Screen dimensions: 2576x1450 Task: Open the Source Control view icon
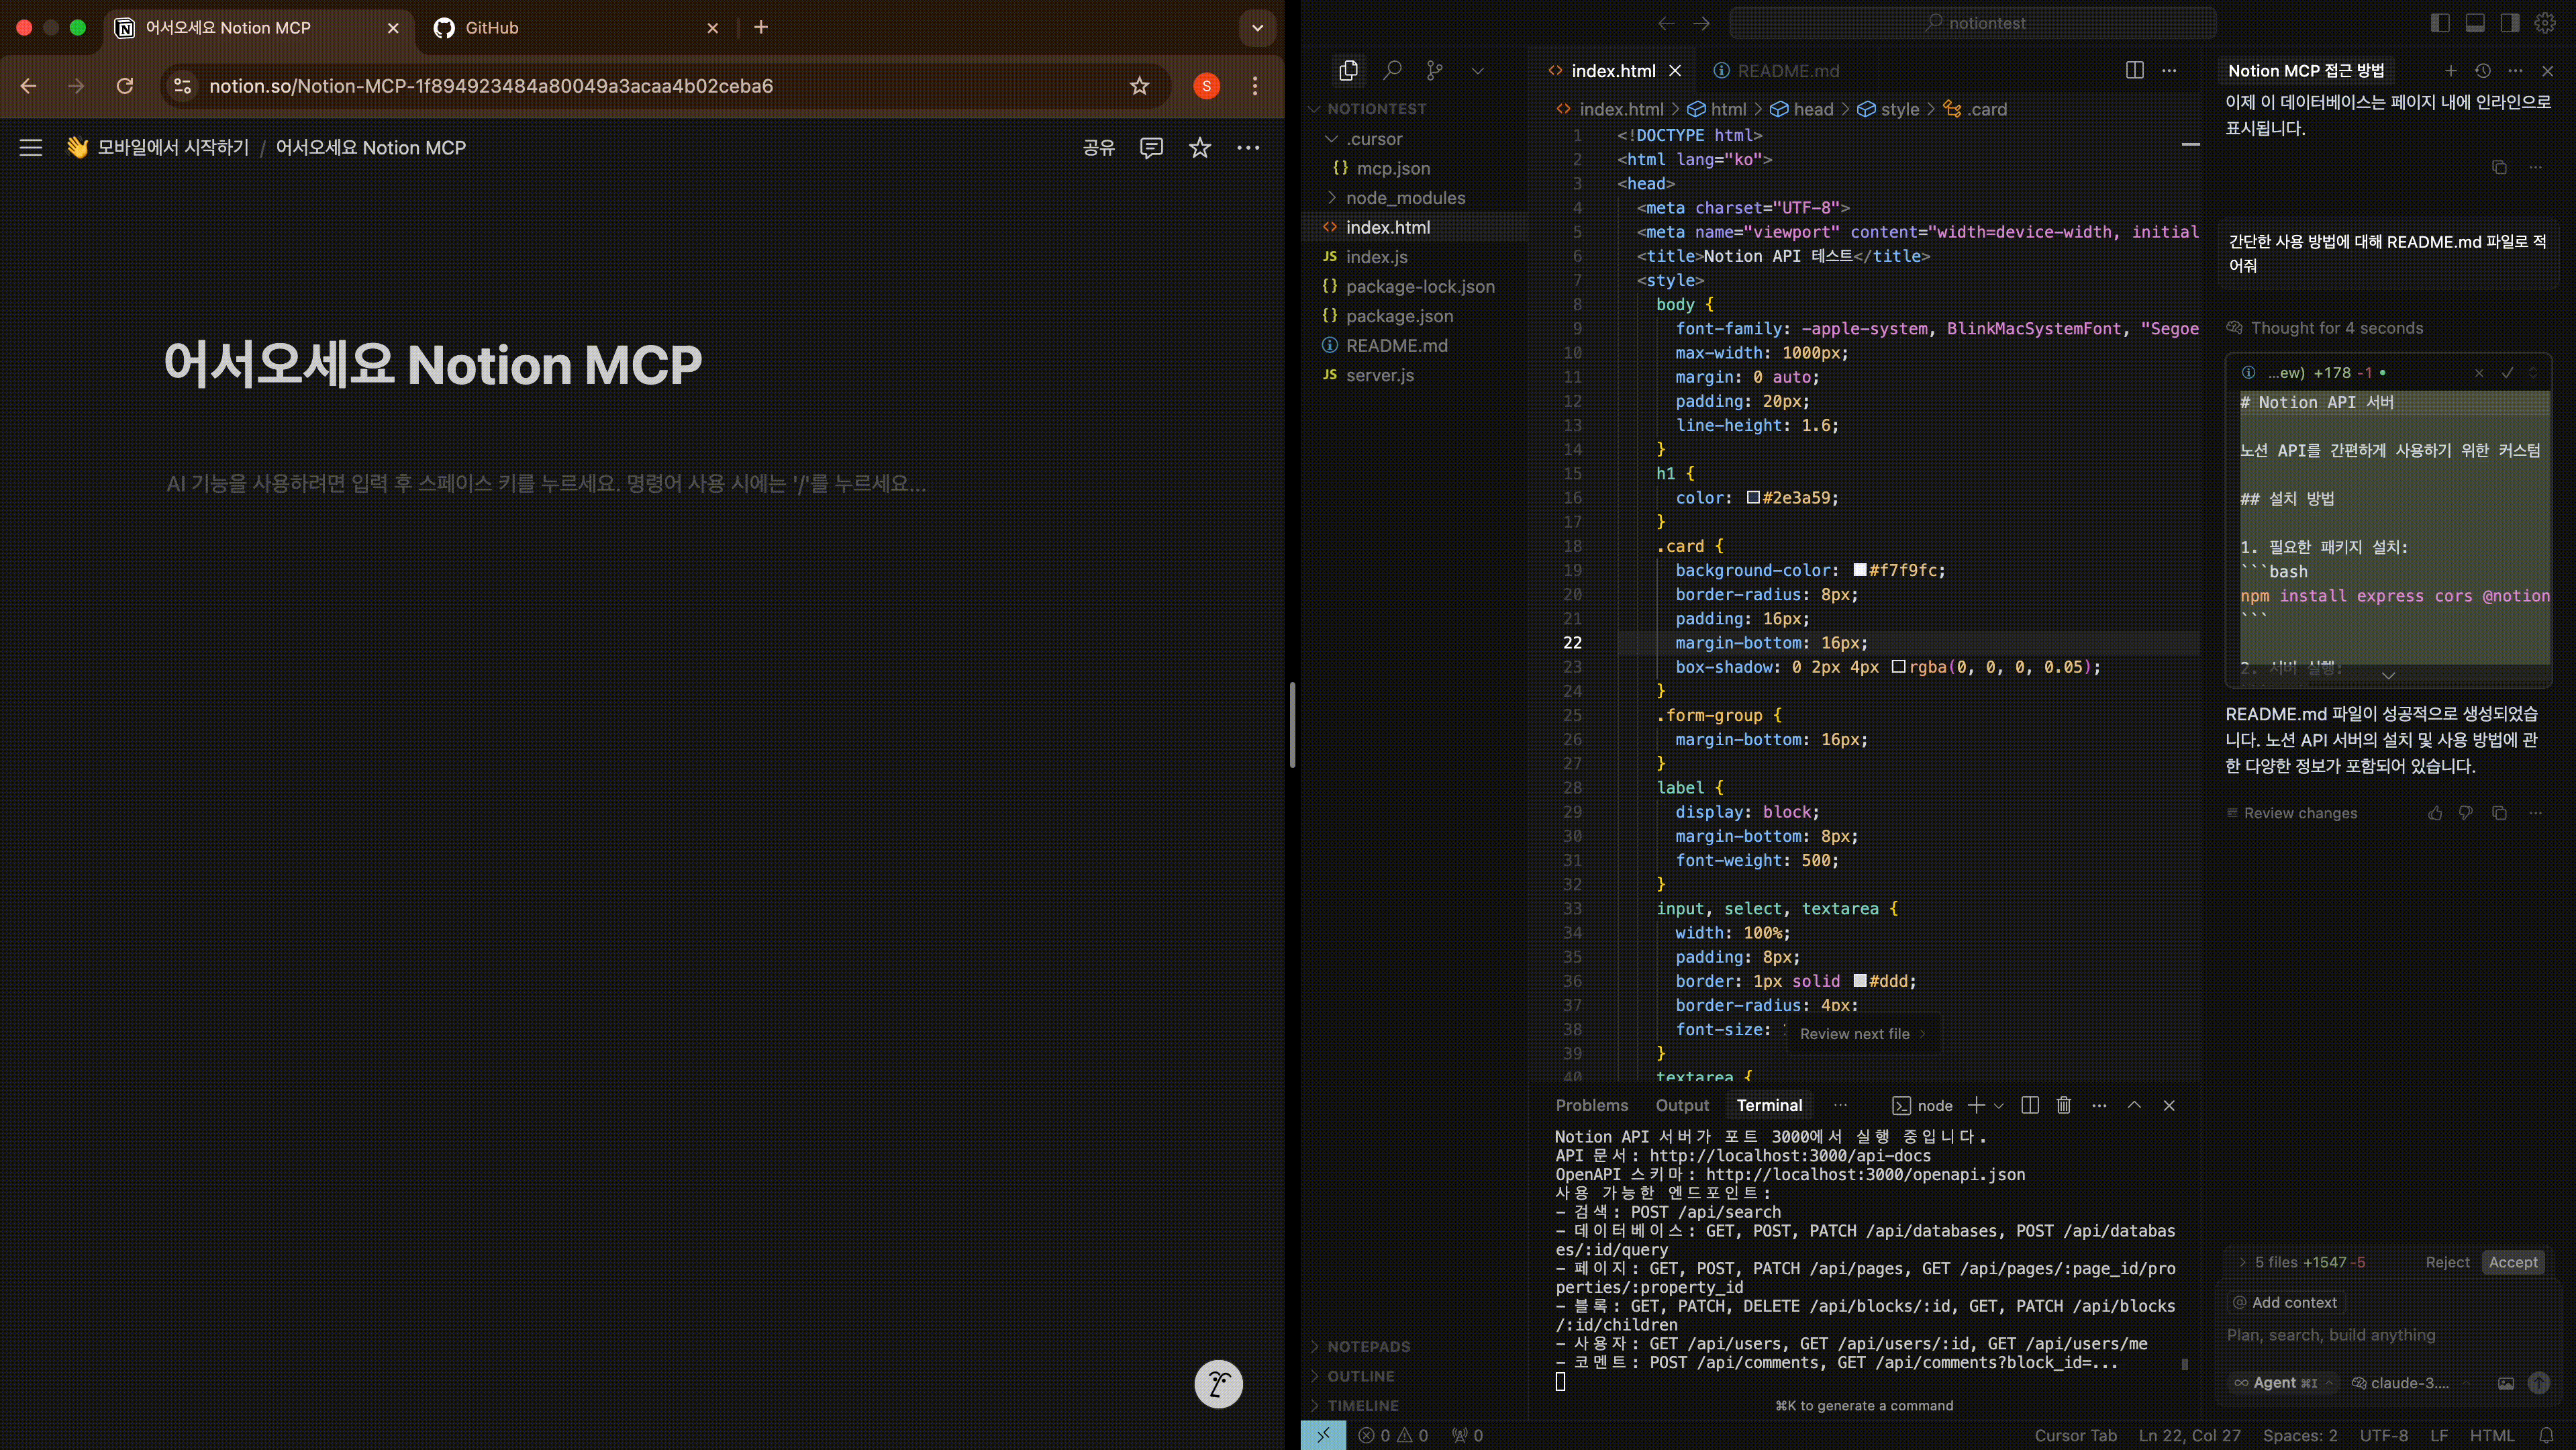tap(1435, 70)
